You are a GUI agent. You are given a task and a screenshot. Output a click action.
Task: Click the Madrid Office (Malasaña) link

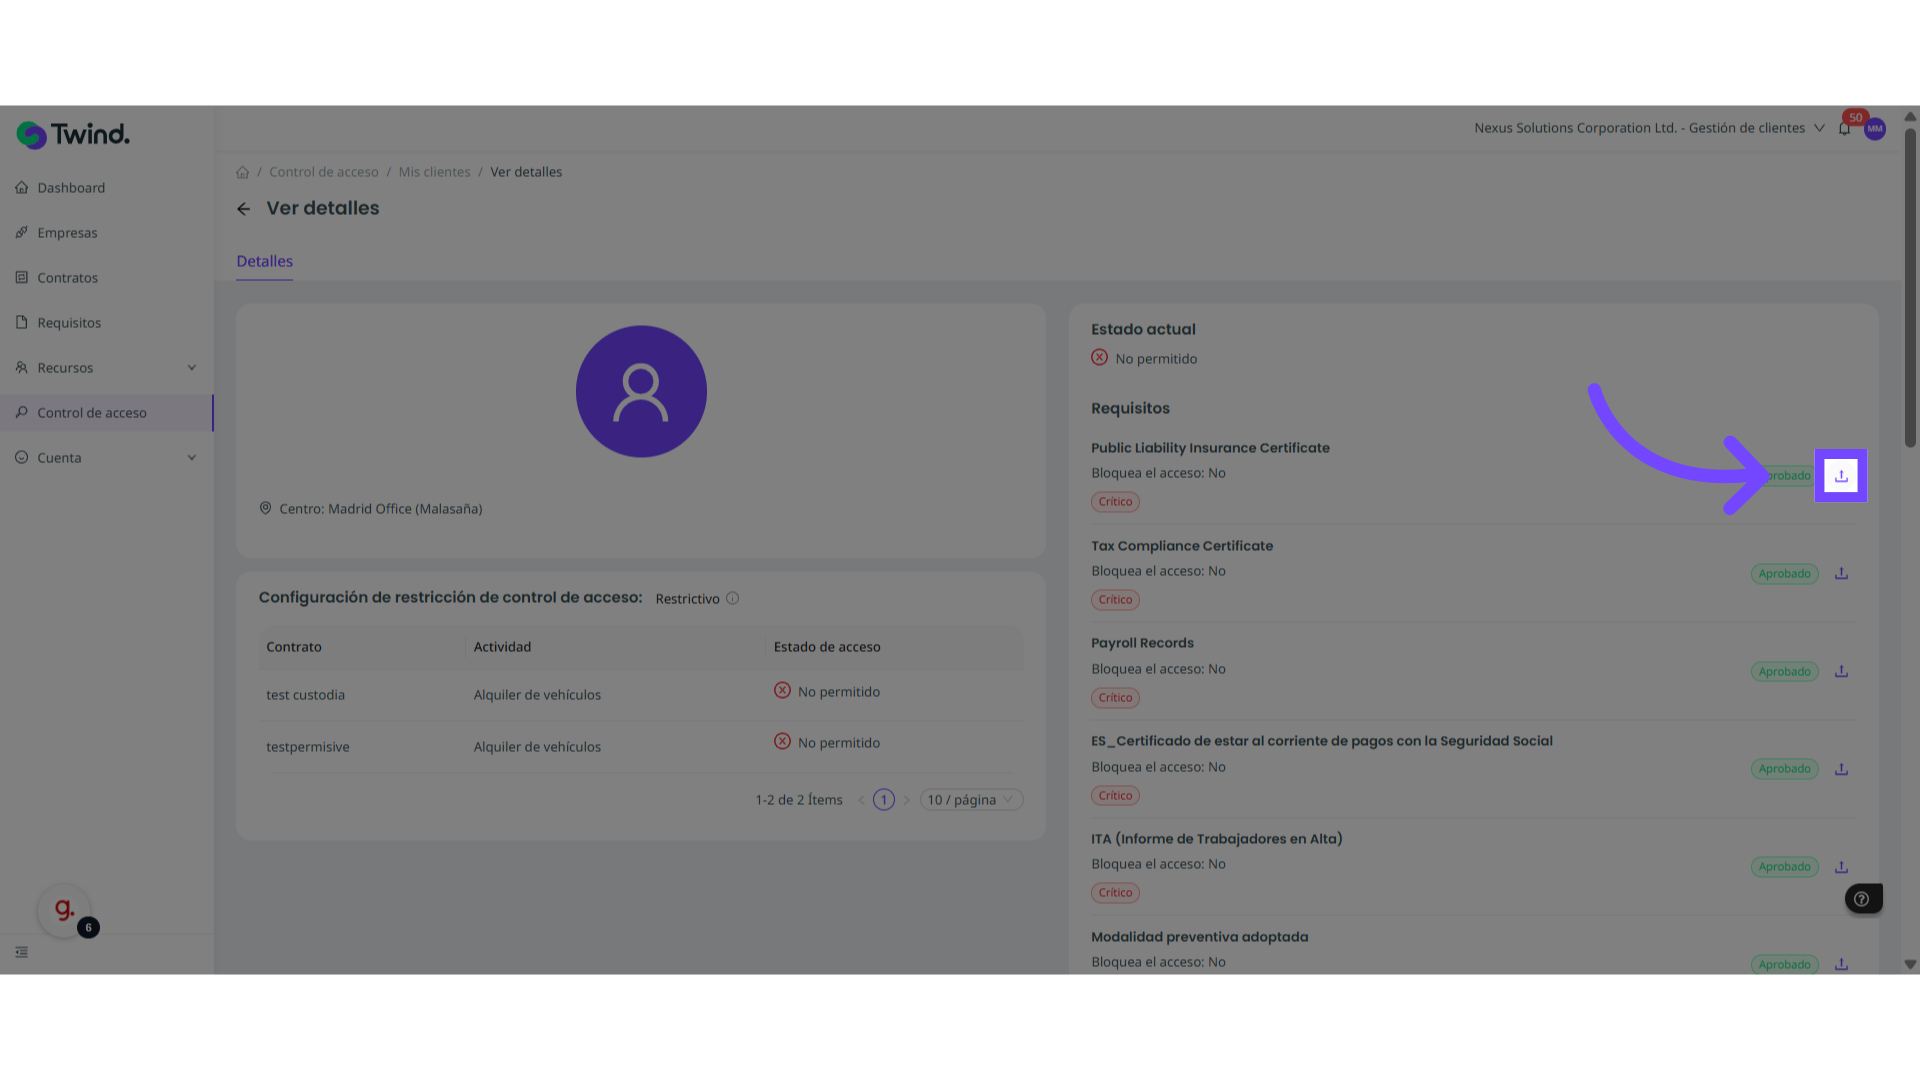pos(405,509)
